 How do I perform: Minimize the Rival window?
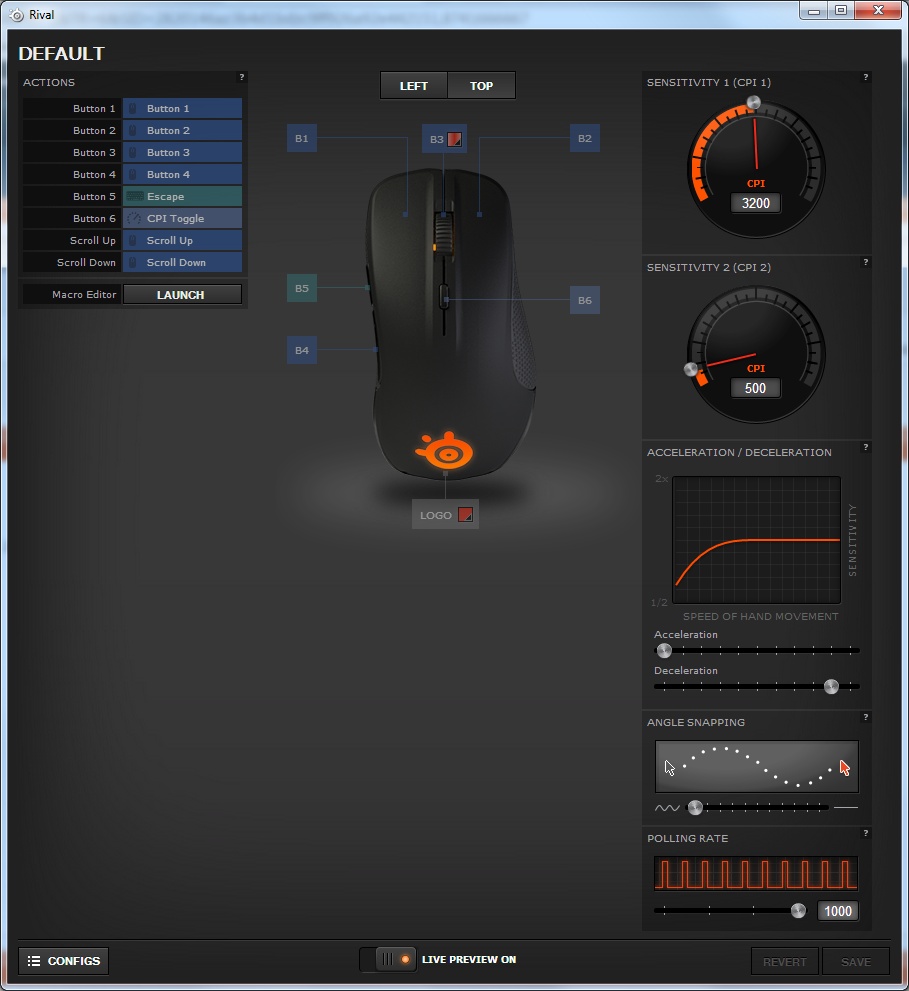tap(814, 11)
